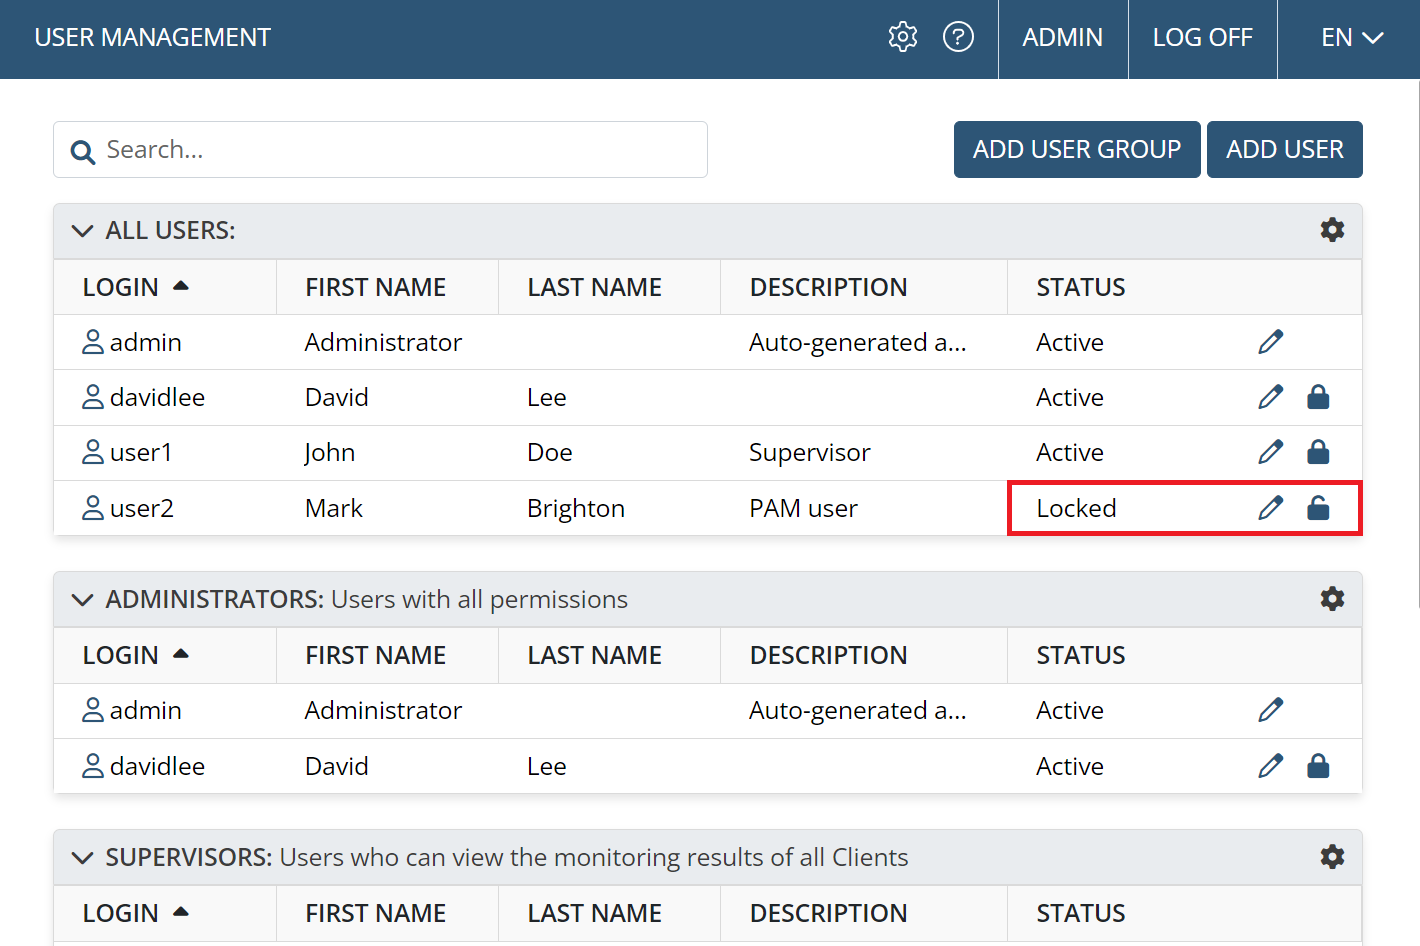Open settings gear in top header
This screenshot has height=946, width=1420.
click(x=902, y=37)
